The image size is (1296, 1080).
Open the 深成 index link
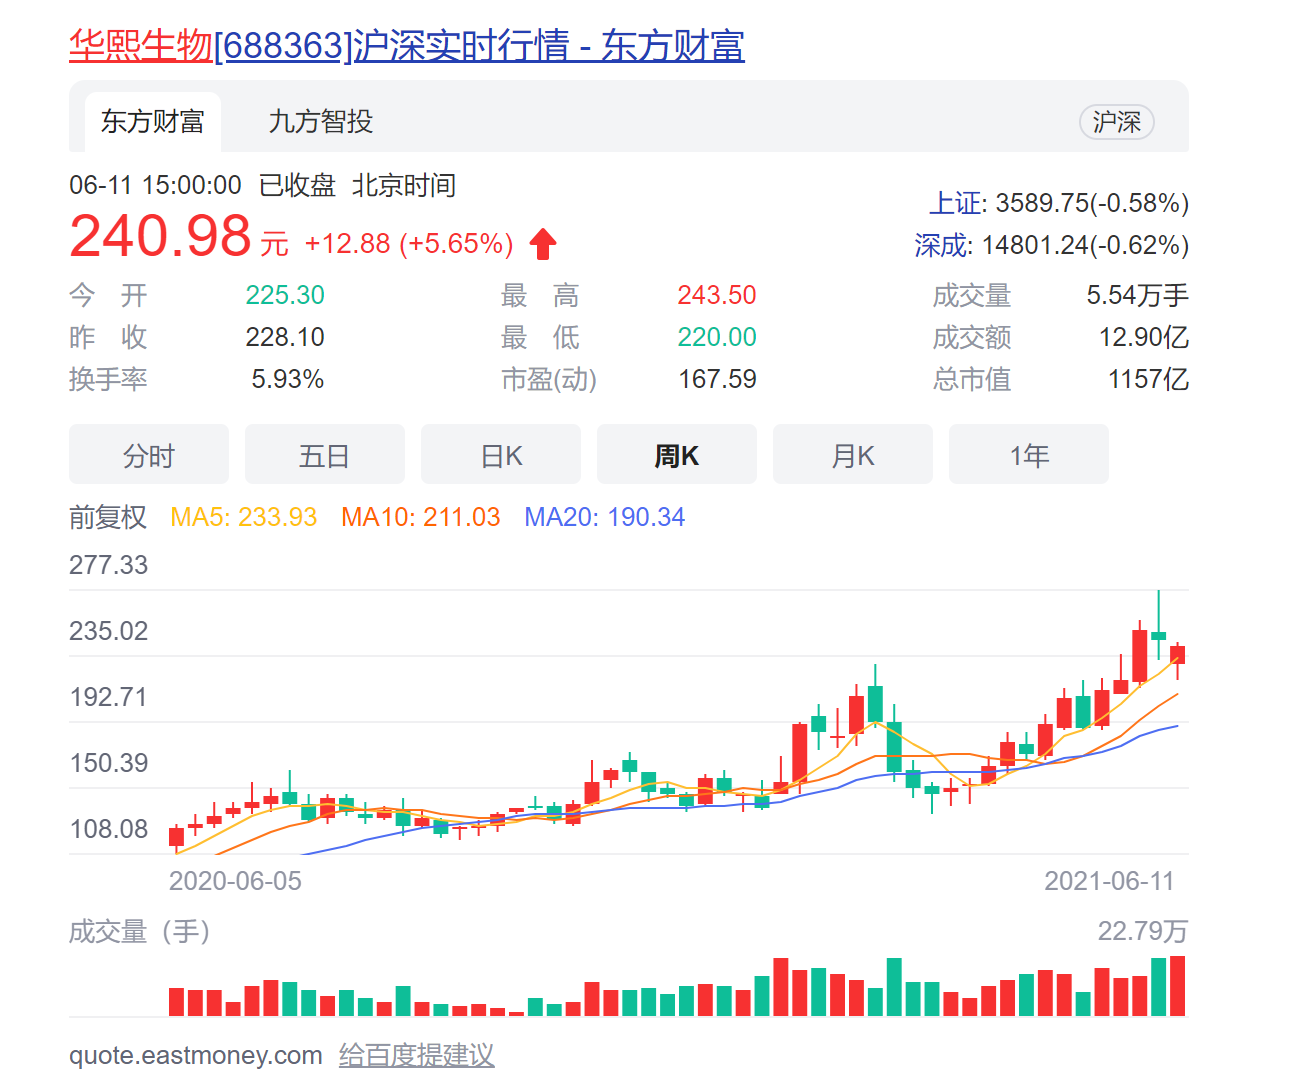click(941, 245)
